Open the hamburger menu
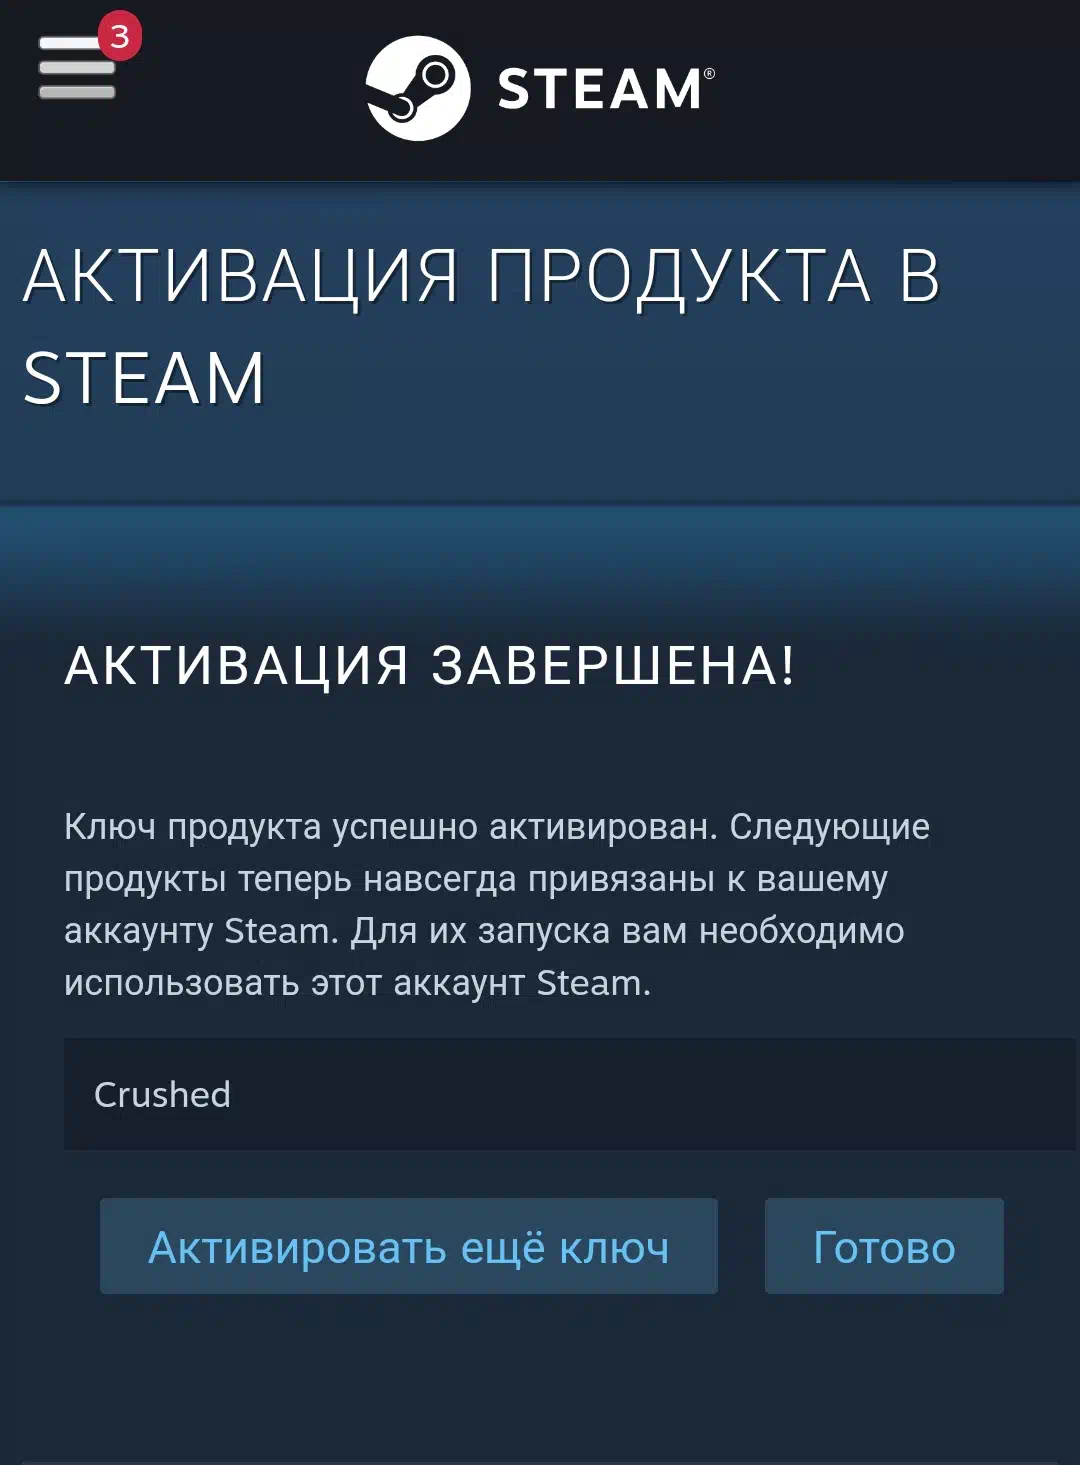This screenshot has width=1080, height=1465. [x=76, y=67]
